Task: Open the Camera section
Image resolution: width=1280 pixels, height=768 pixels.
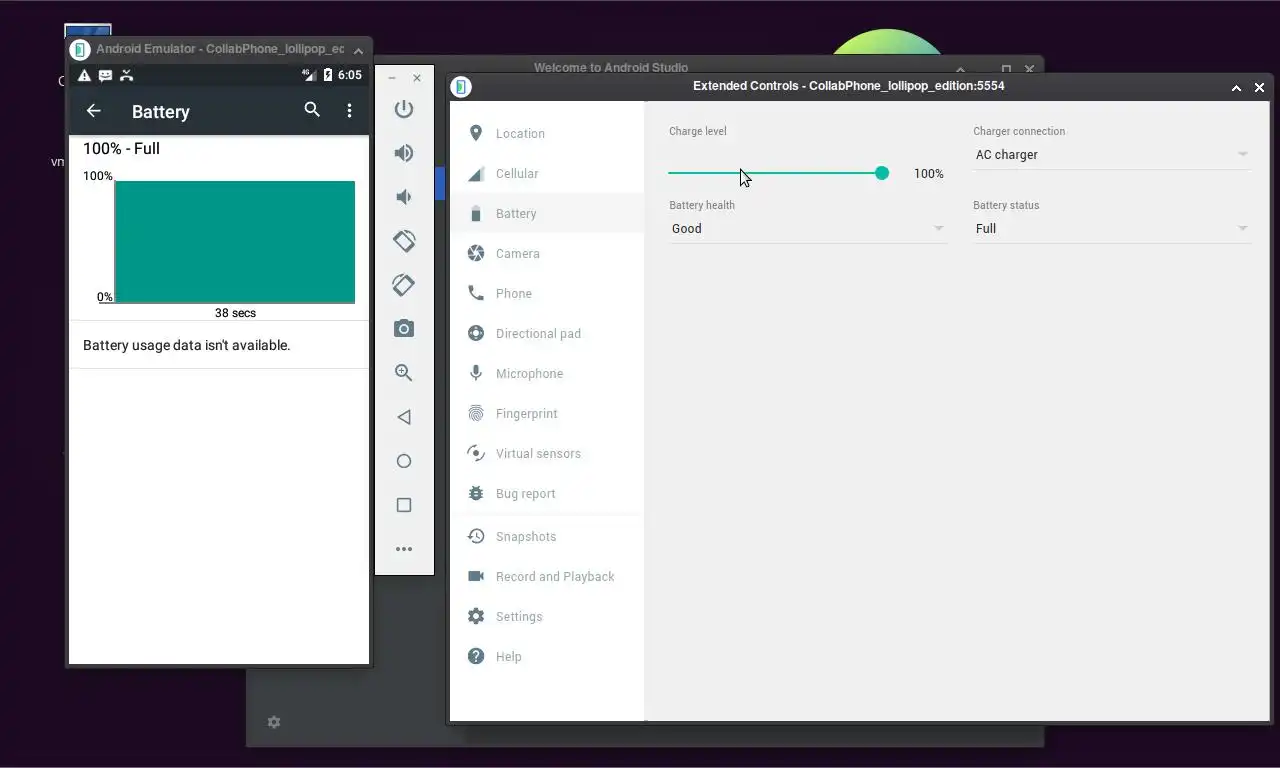Action: [x=547, y=253]
